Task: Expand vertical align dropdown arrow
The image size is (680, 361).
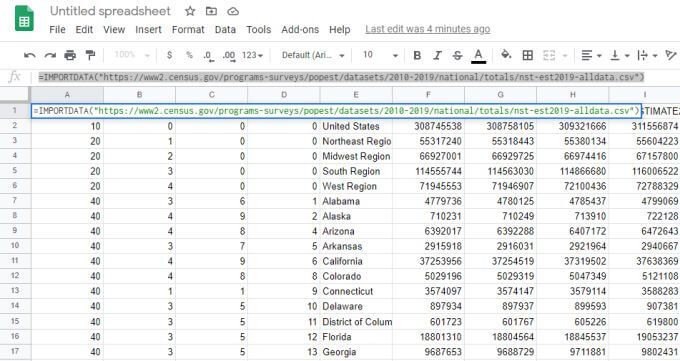Action: pos(627,56)
